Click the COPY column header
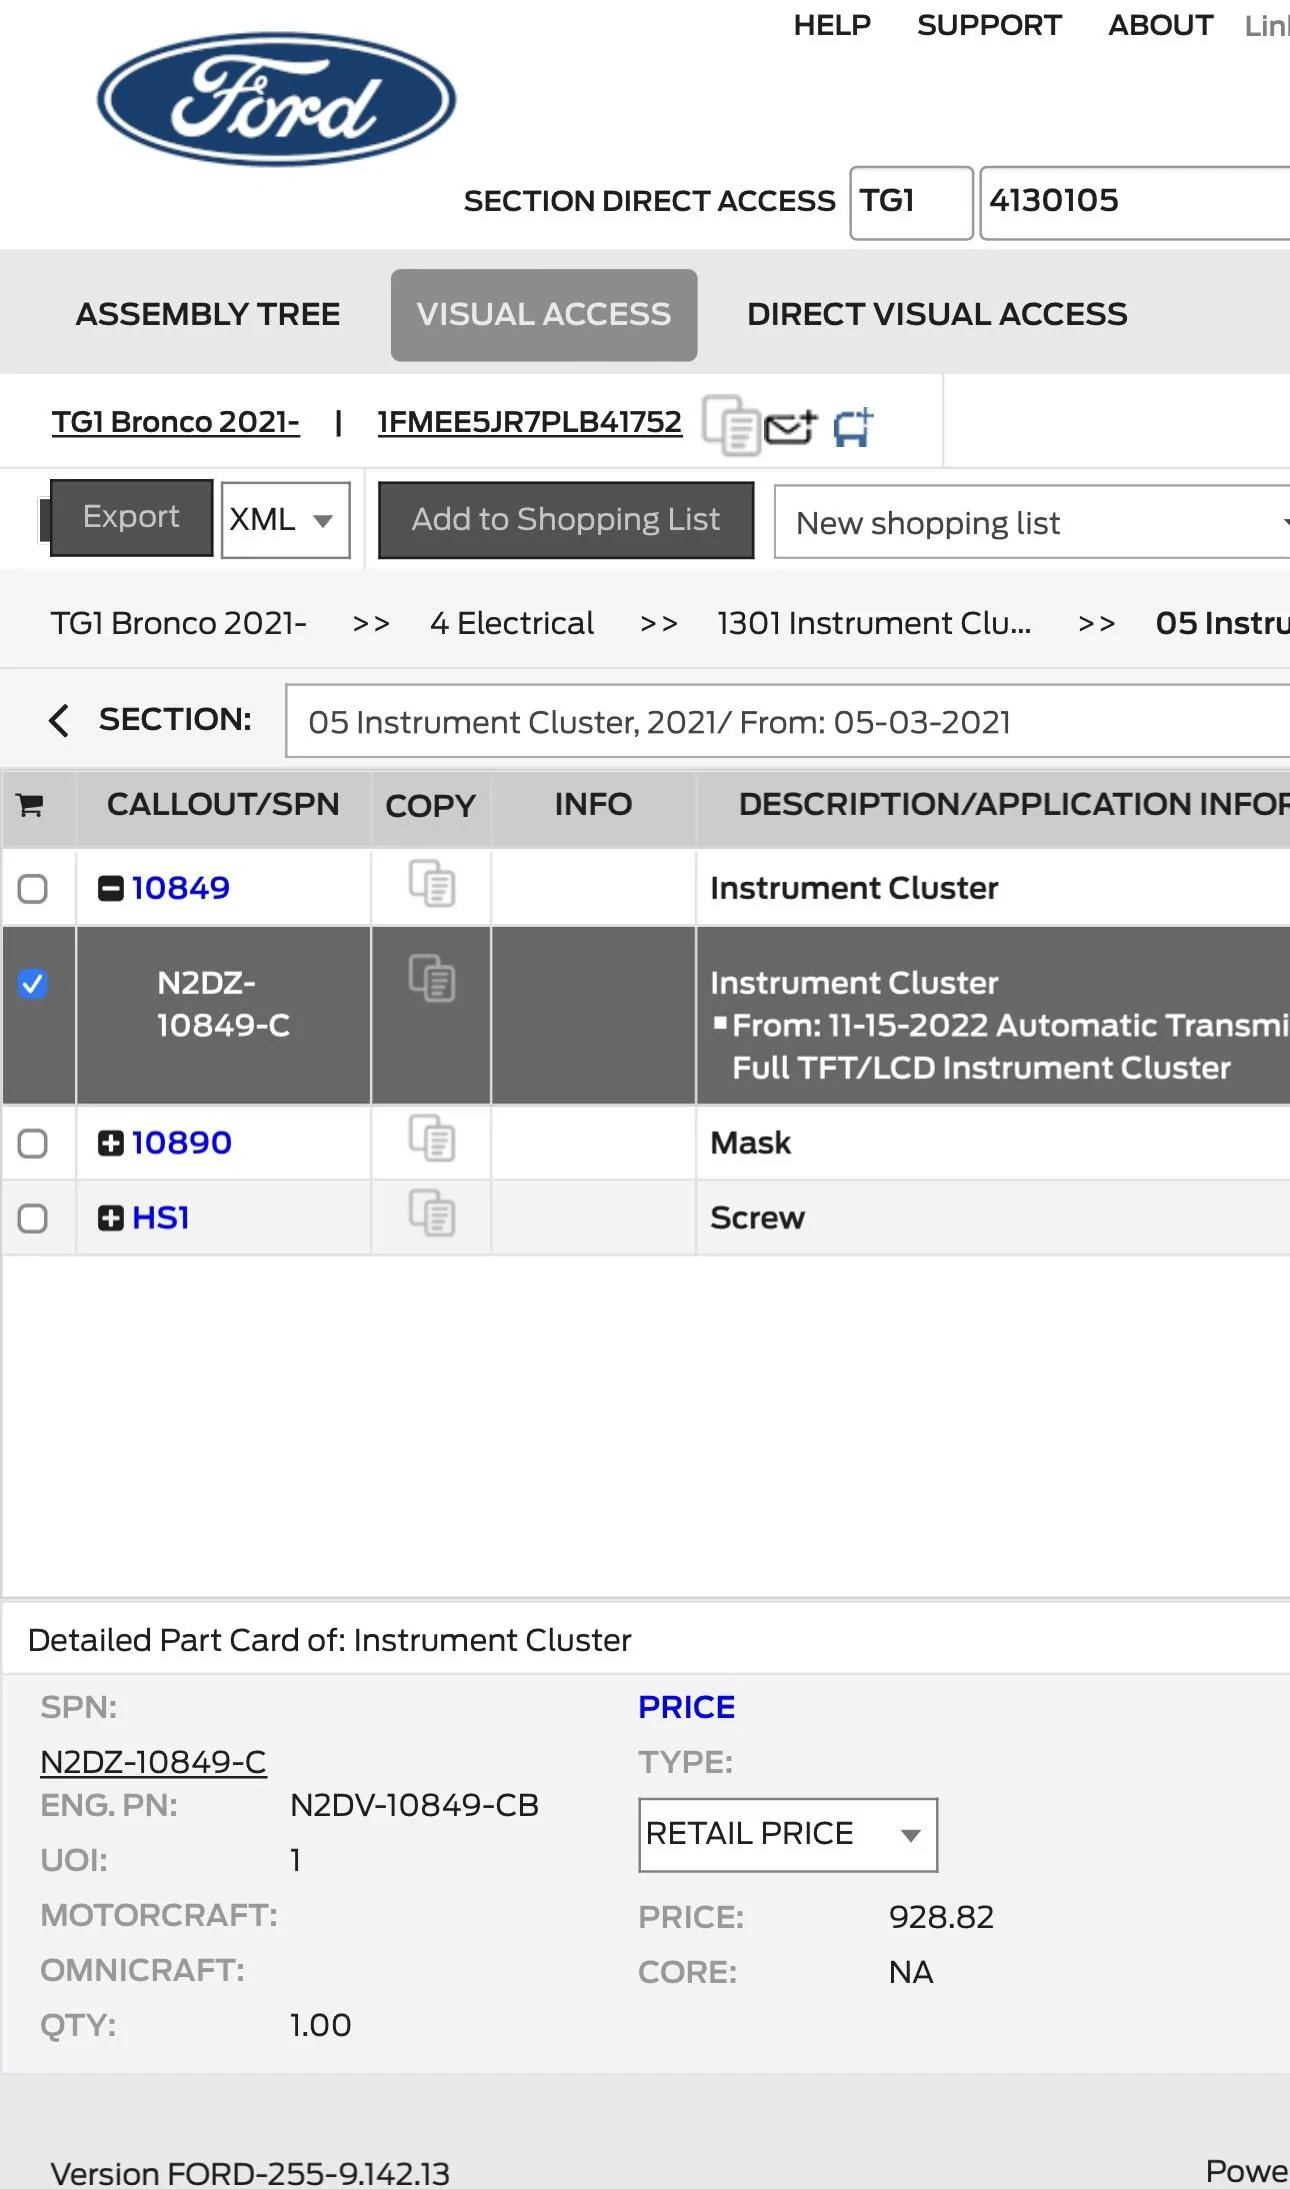 431,806
